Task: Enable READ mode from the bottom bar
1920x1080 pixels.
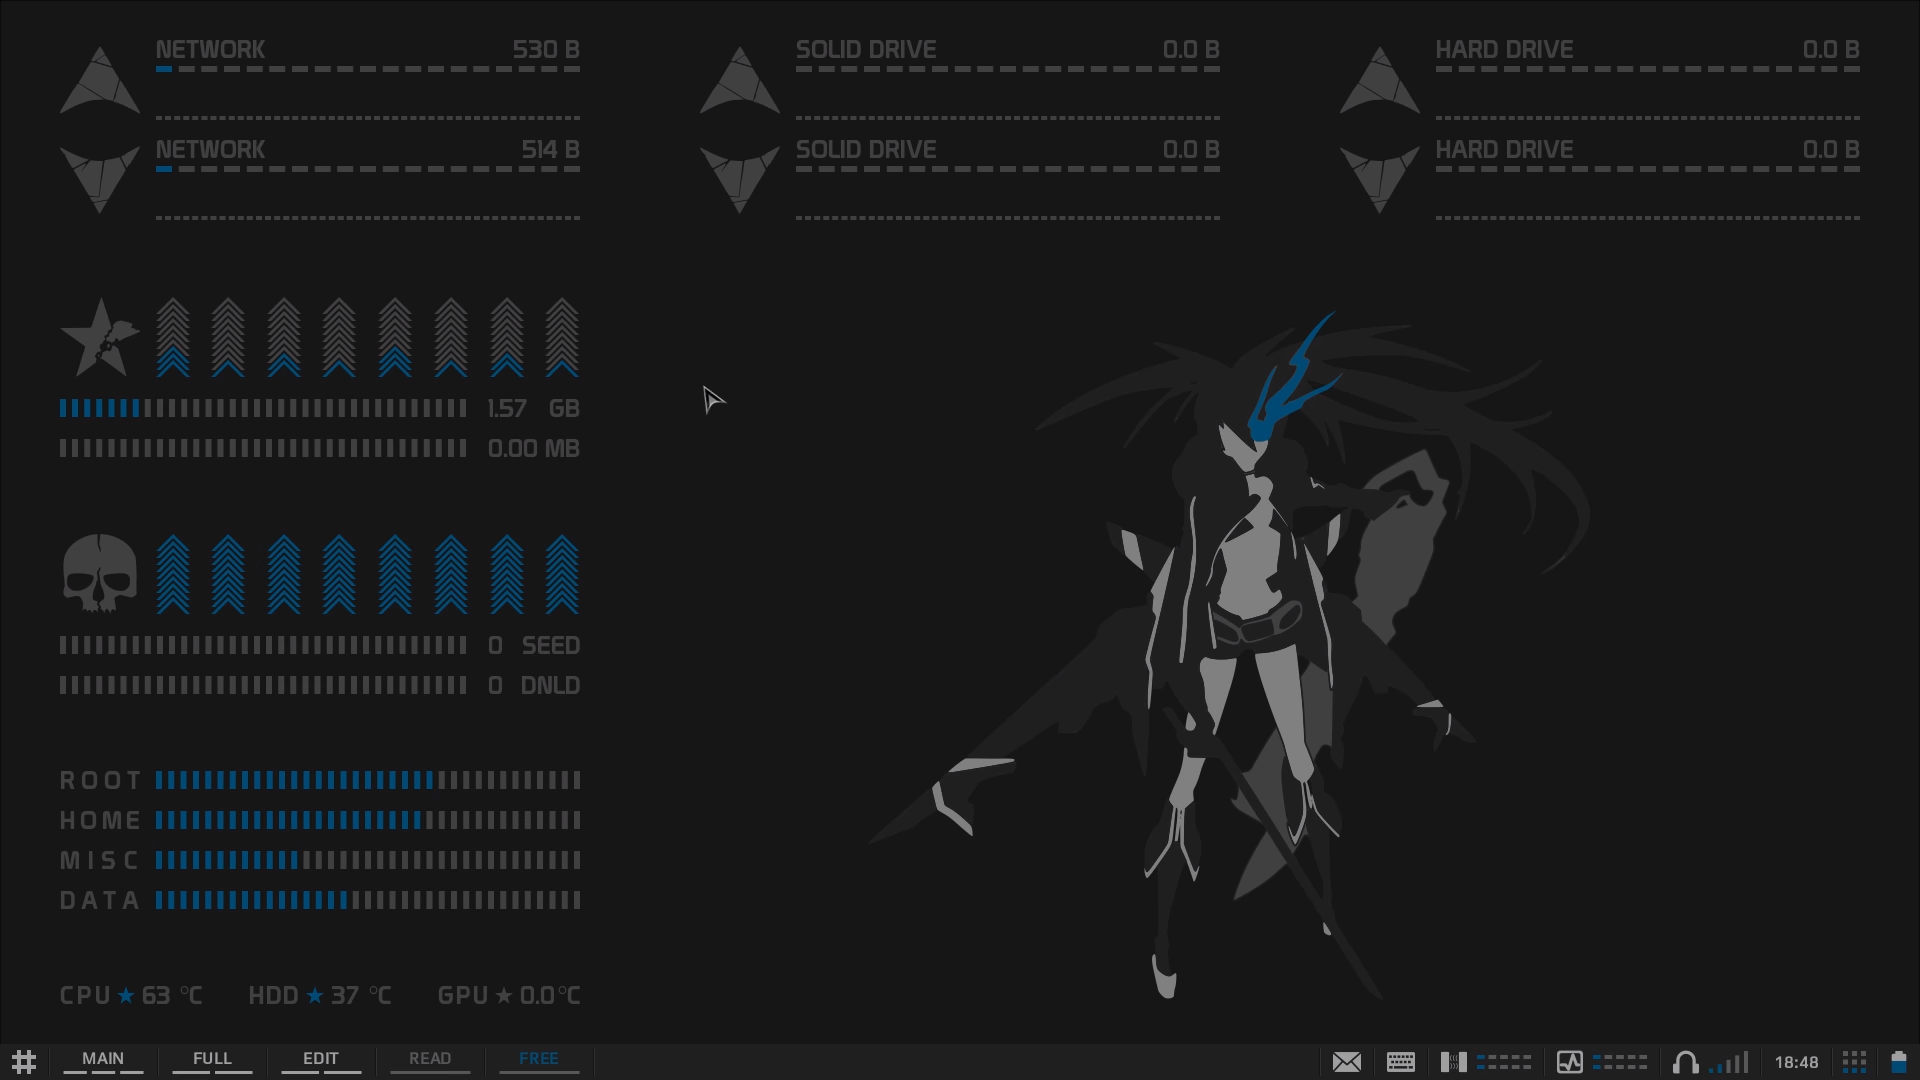Action: pyautogui.click(x=430, y=1058)
